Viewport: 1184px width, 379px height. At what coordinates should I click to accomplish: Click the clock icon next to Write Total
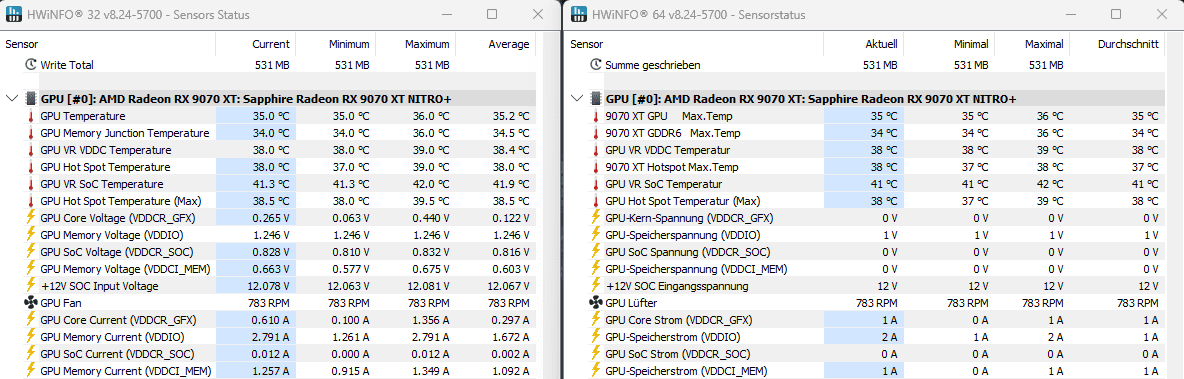tap(31, 65)
